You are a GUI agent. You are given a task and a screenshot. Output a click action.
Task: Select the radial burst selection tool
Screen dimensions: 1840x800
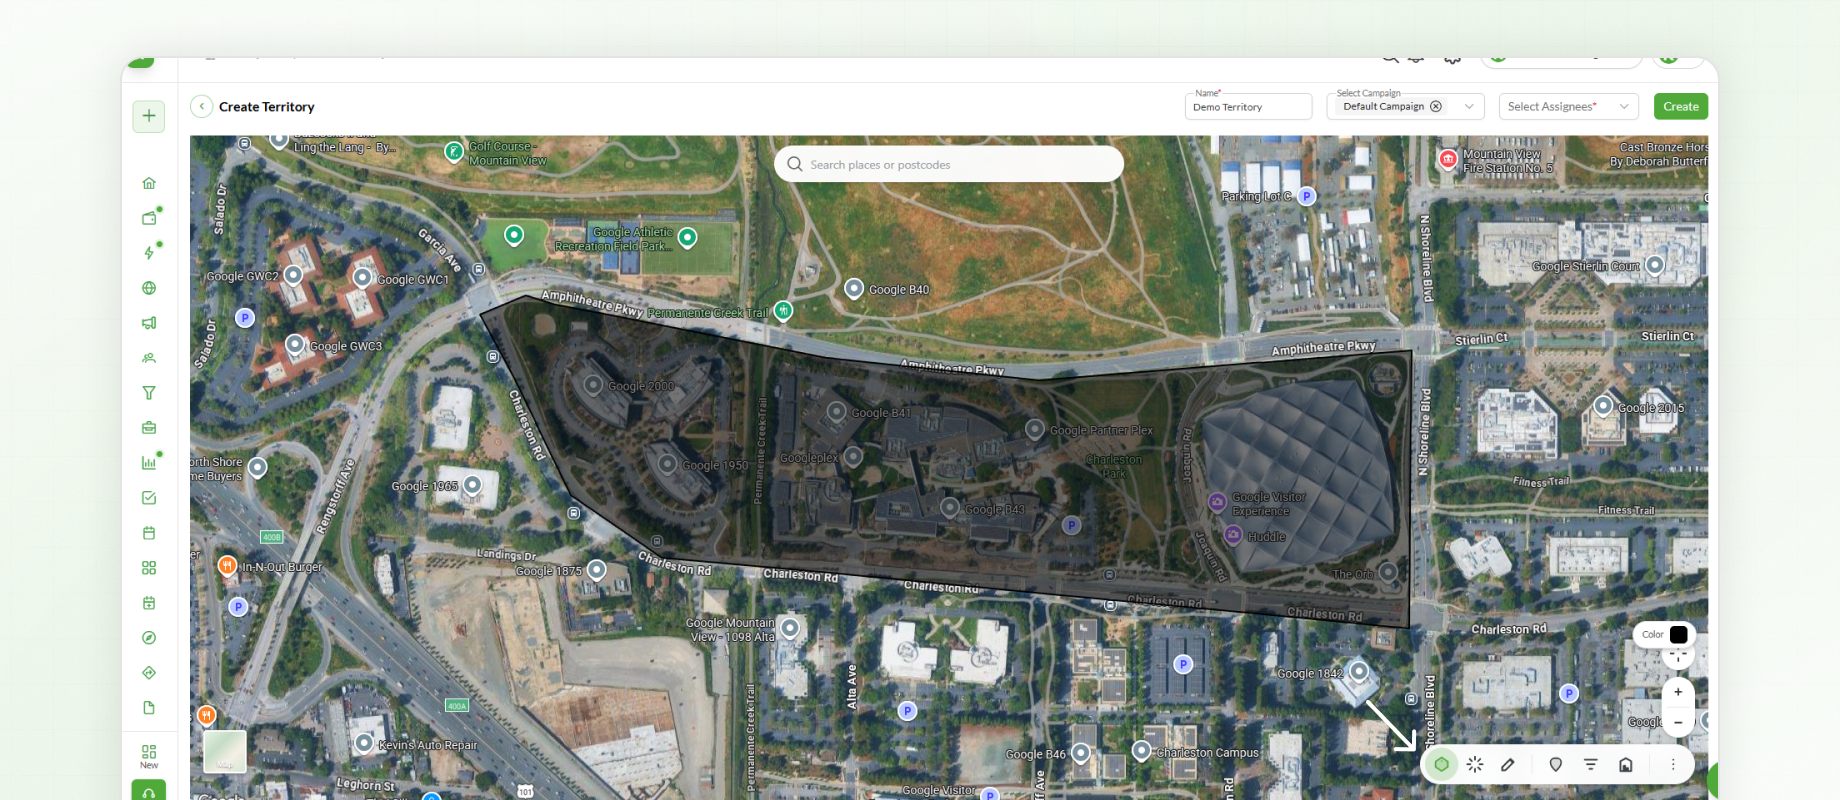point(1475,764)
